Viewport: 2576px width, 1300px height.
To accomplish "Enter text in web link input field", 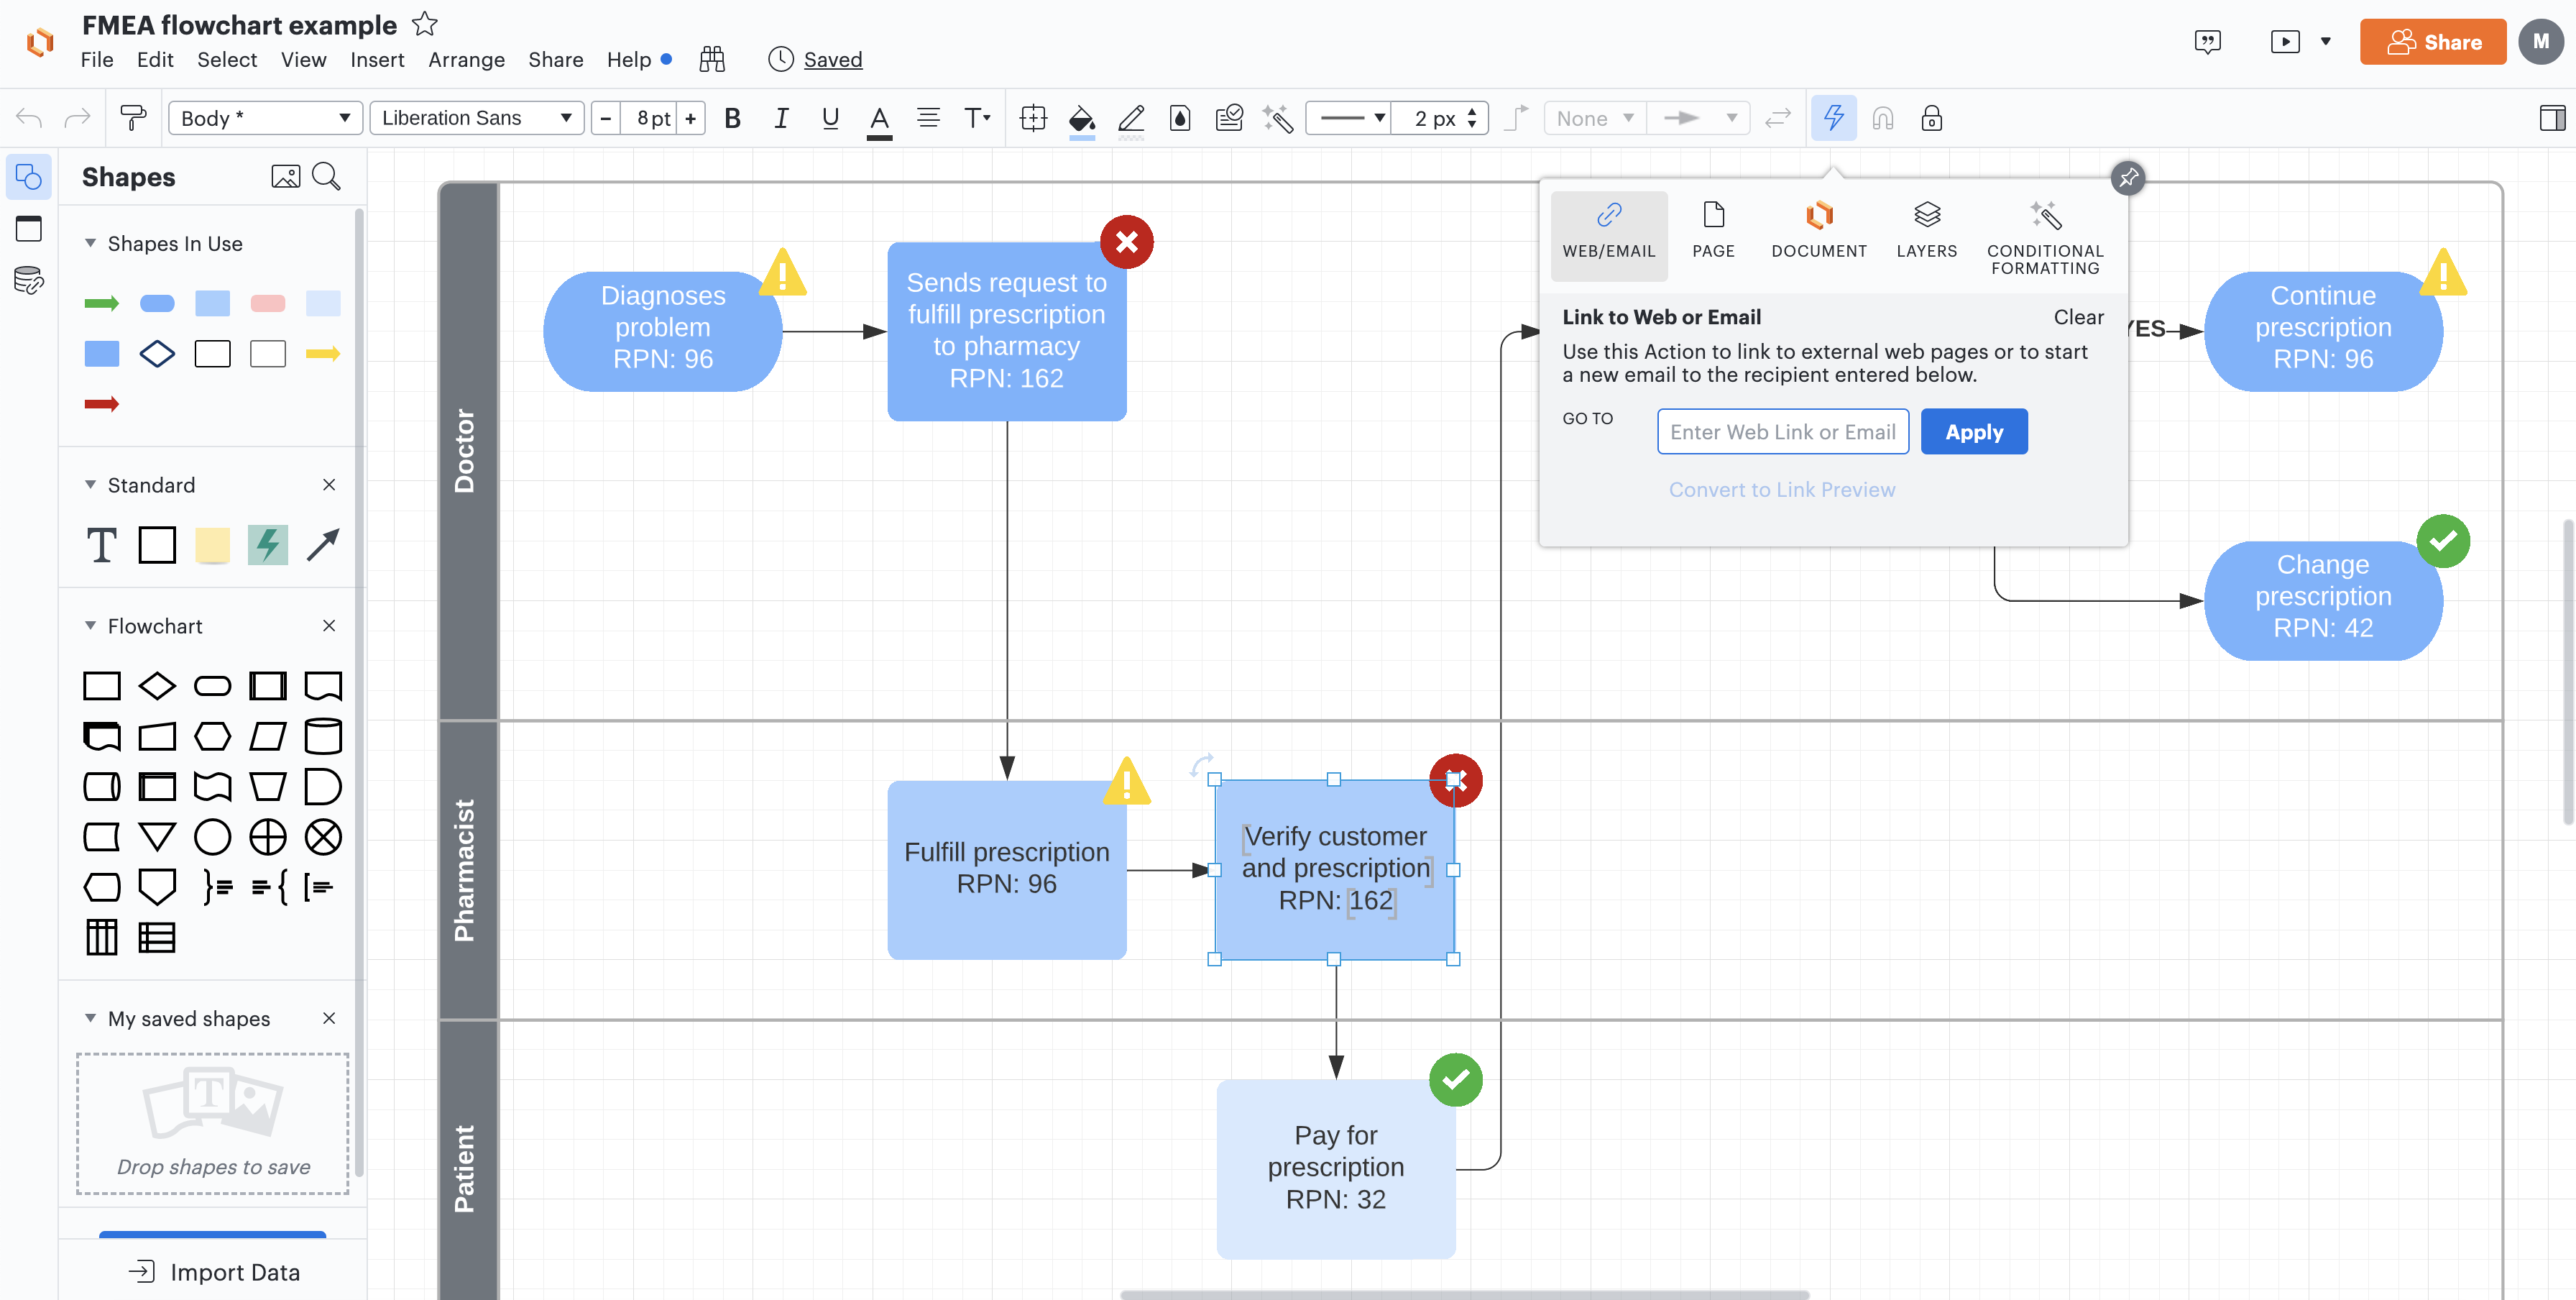I will point(1782,431).
